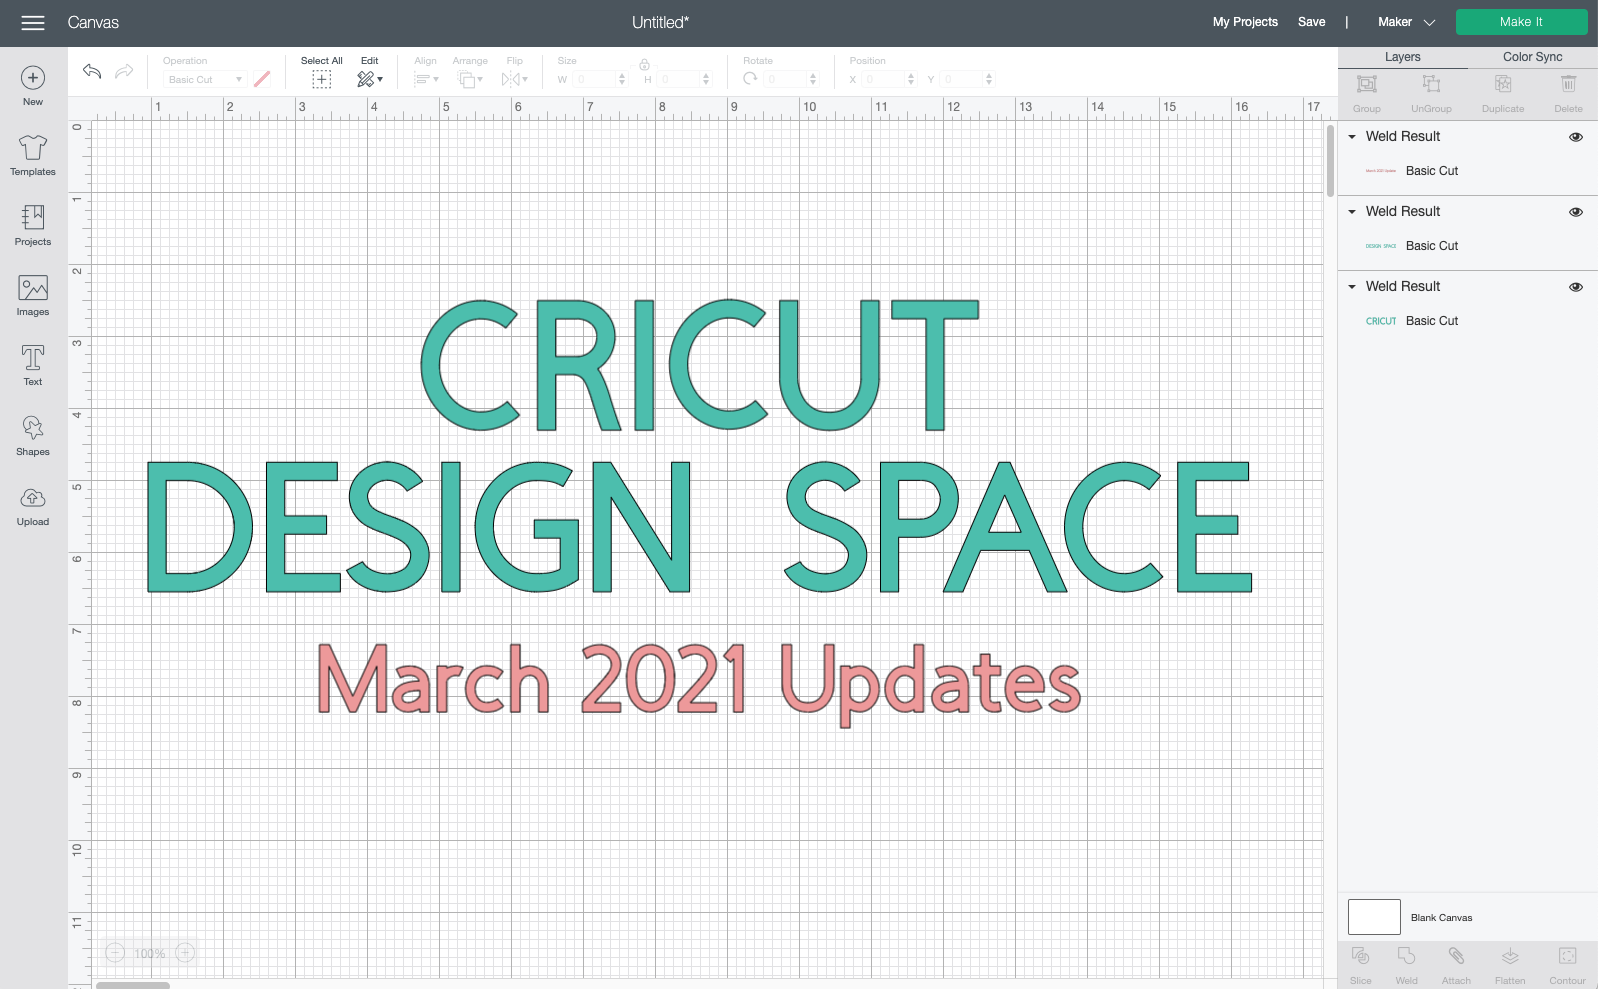
Task: Collapse the DESIGN SPACE Weld Result group
Action: pos(1352,212)
